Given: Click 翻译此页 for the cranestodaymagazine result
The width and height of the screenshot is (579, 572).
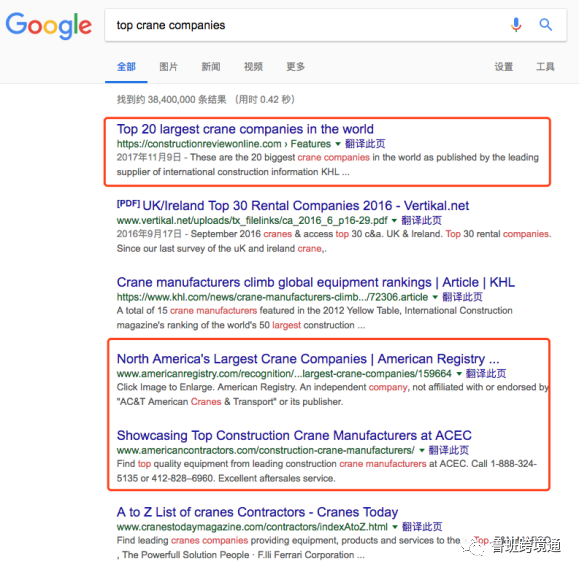Looking at the screenshot, I should (x=422, y=527).
